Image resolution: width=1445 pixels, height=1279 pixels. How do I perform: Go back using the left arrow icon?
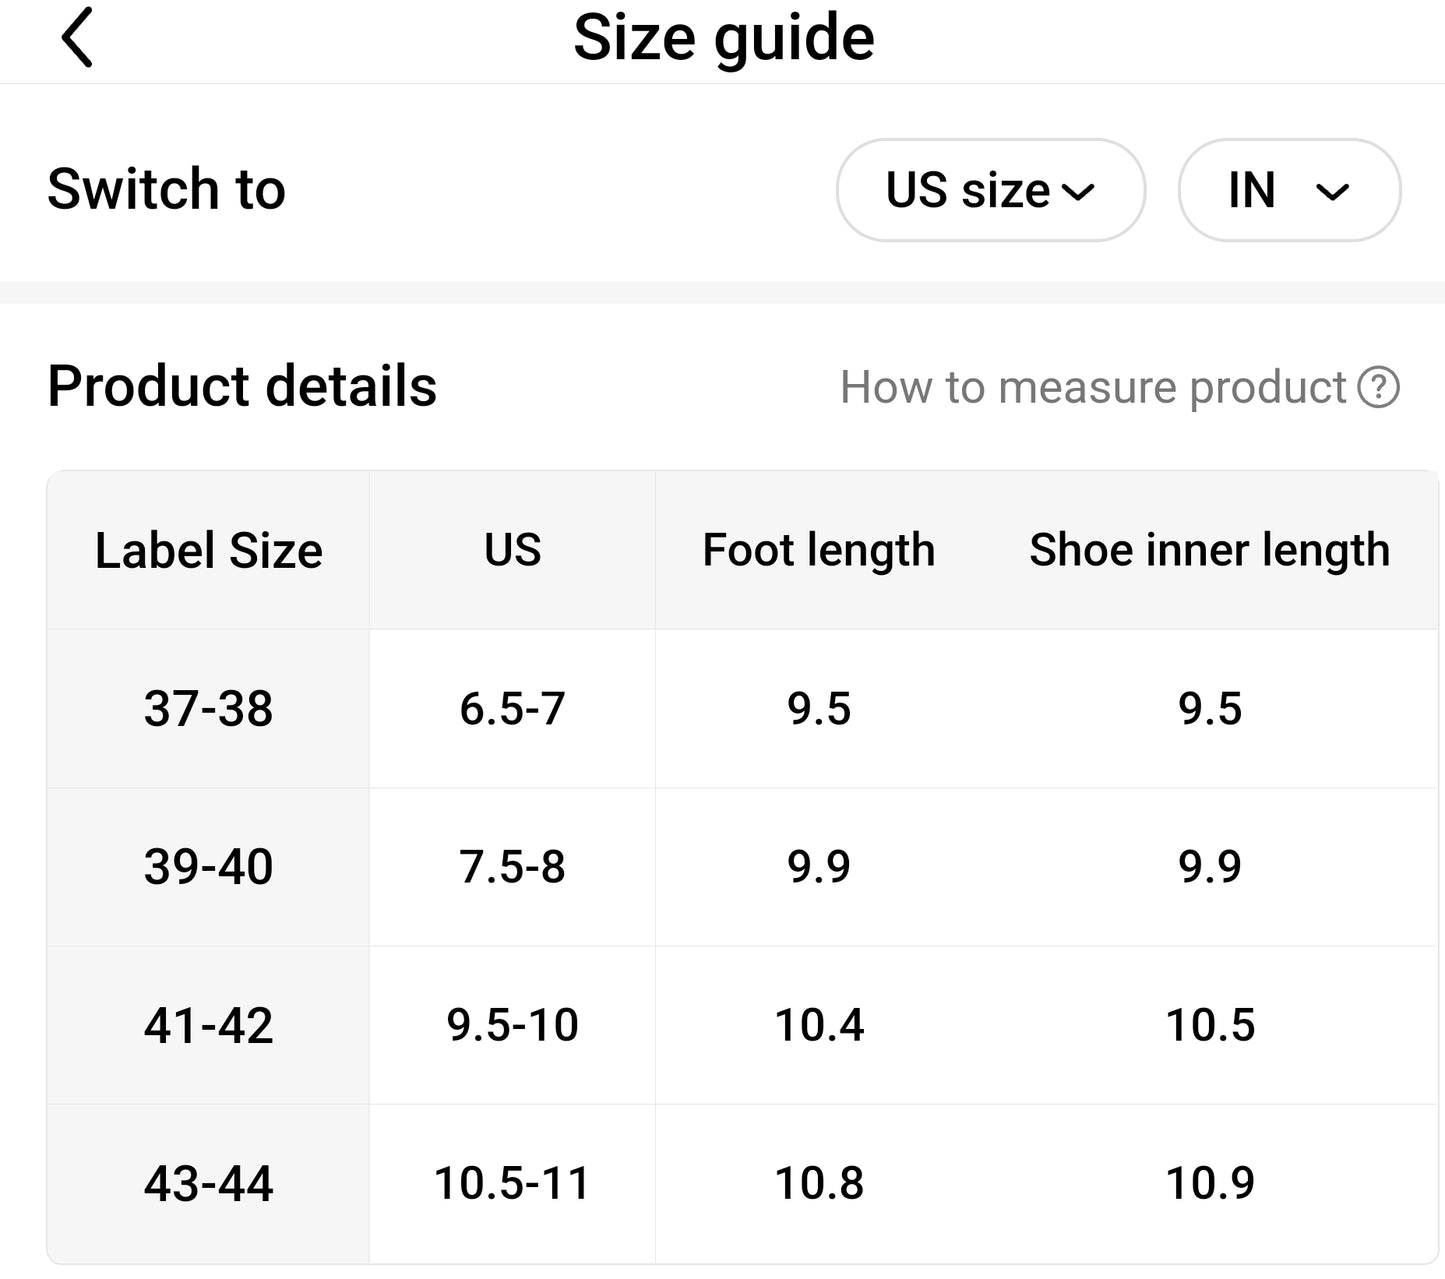click(77, 38)
